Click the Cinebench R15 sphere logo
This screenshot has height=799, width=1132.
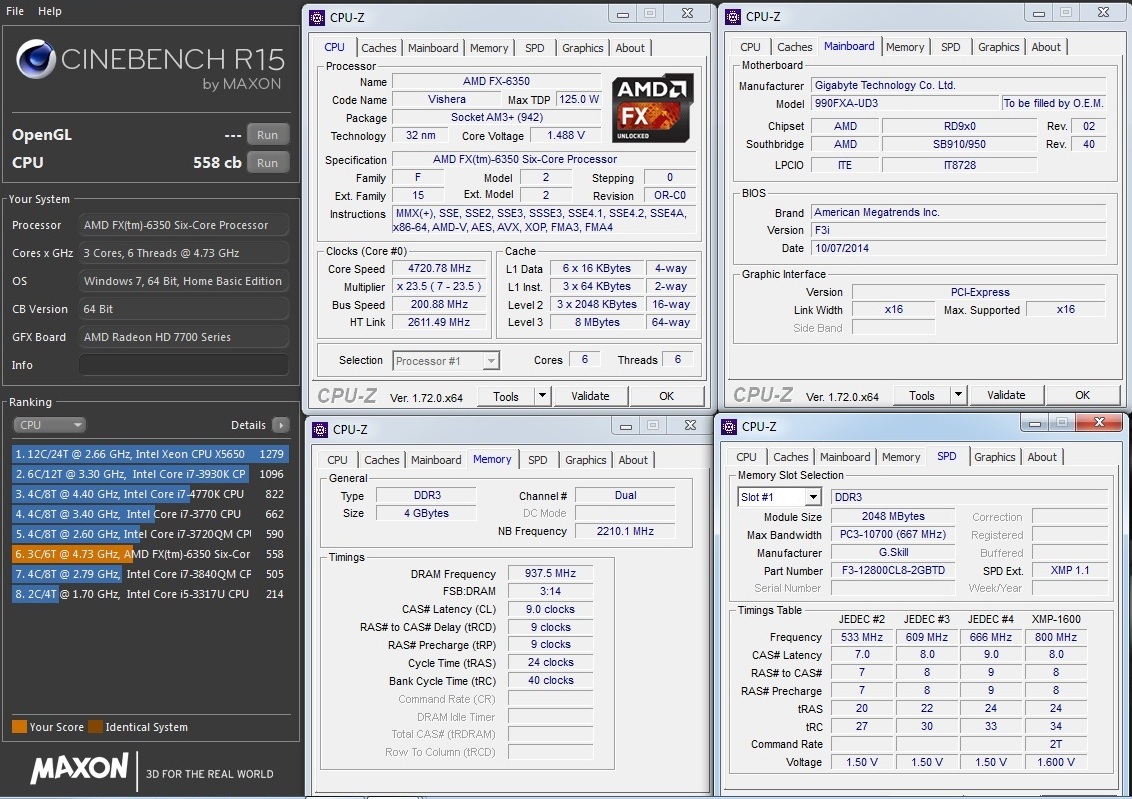tap(36, 58)
